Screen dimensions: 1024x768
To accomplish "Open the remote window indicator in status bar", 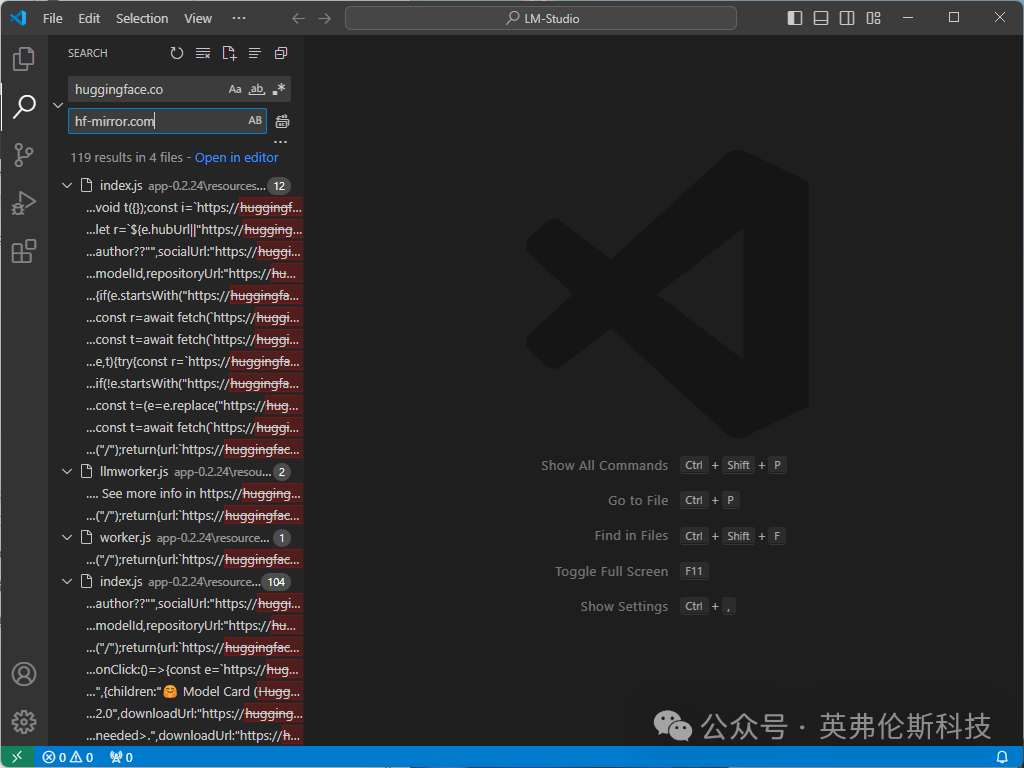I will click(x=17, y=757).
